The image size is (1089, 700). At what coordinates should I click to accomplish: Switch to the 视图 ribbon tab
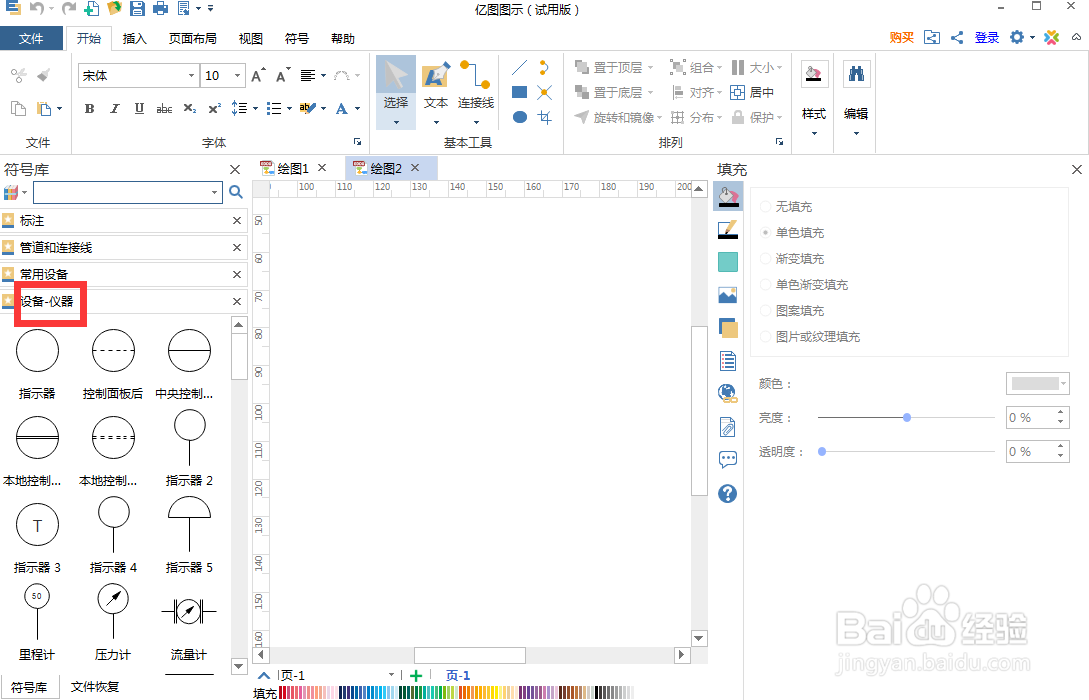[251, 38]
